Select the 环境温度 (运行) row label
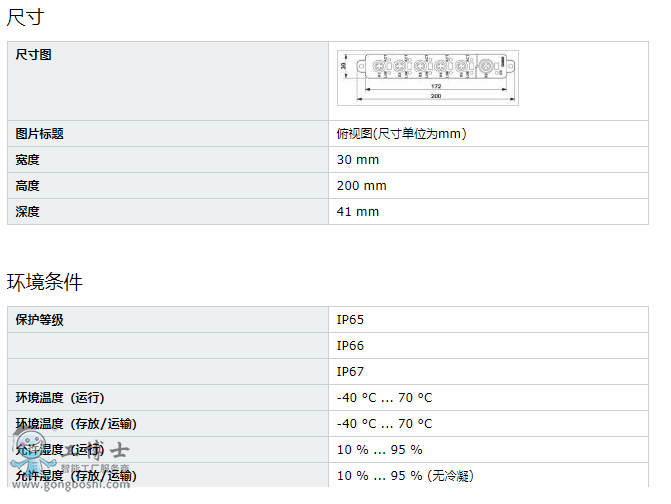 60,398
